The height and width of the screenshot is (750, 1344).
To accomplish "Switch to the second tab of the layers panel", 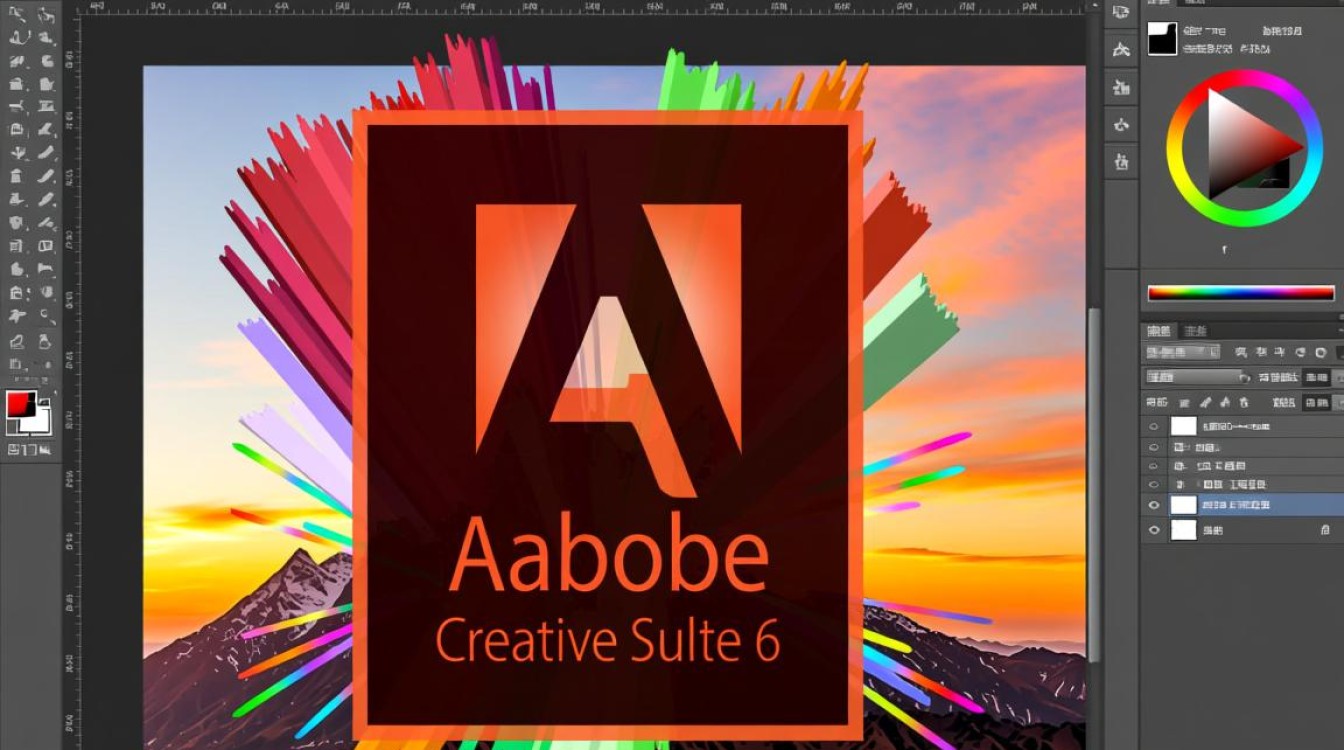I will [1194, 331].
